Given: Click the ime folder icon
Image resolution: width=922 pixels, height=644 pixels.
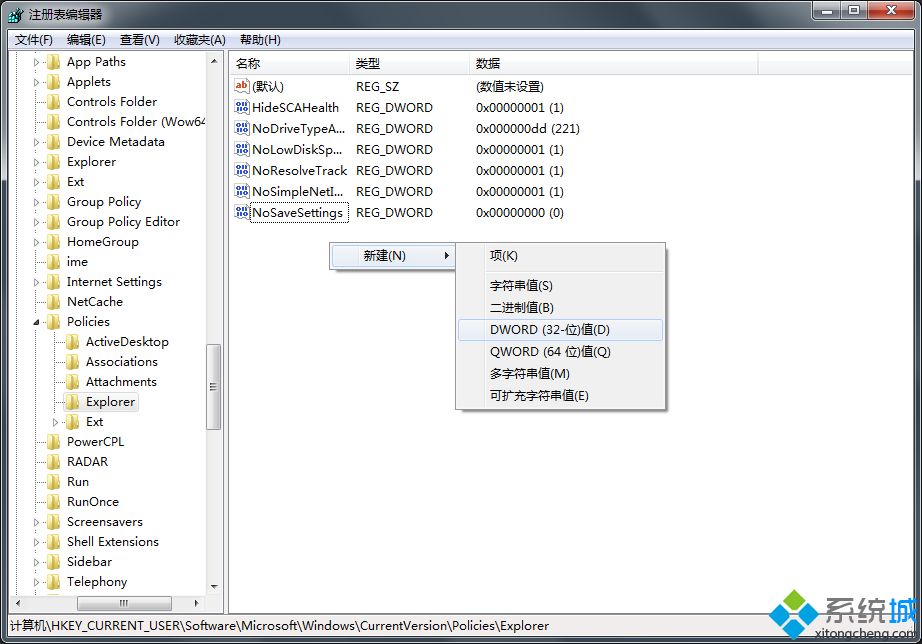Looking at the screenshot, I should [x=54, y=262].
